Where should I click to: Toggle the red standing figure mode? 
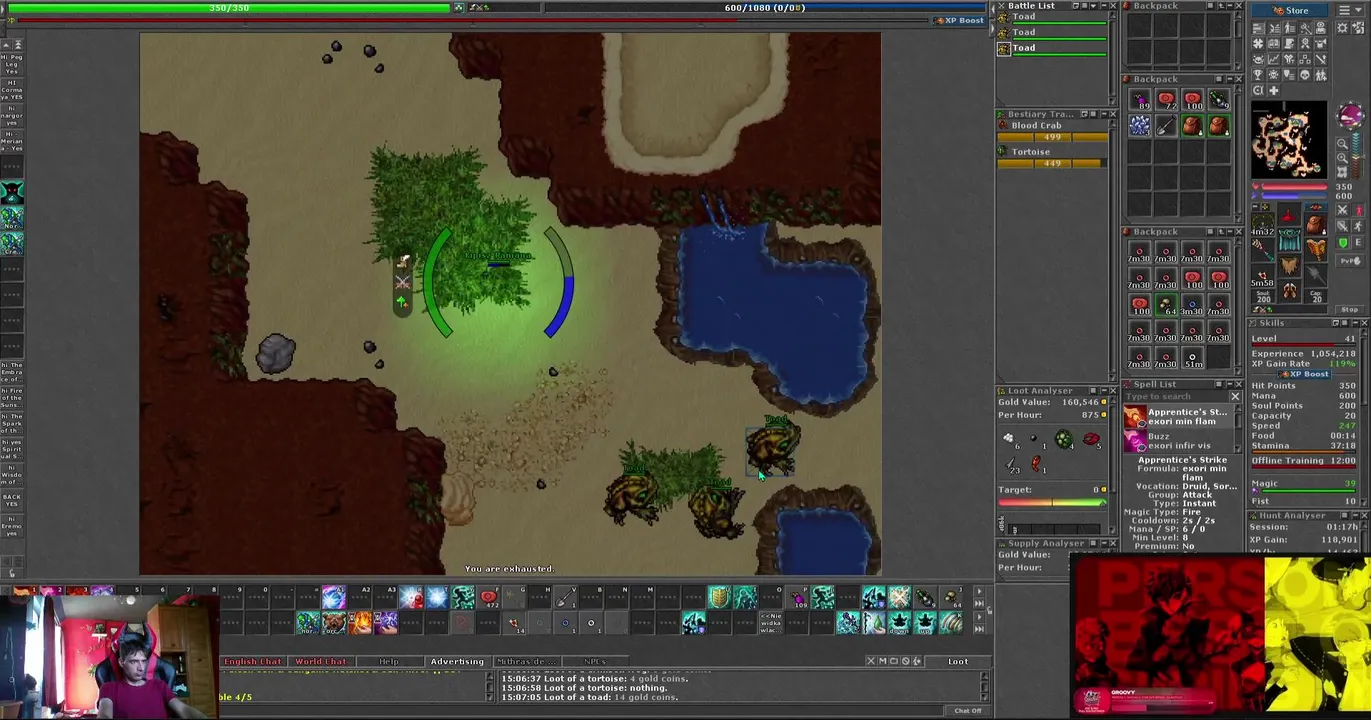point(1358,209)
